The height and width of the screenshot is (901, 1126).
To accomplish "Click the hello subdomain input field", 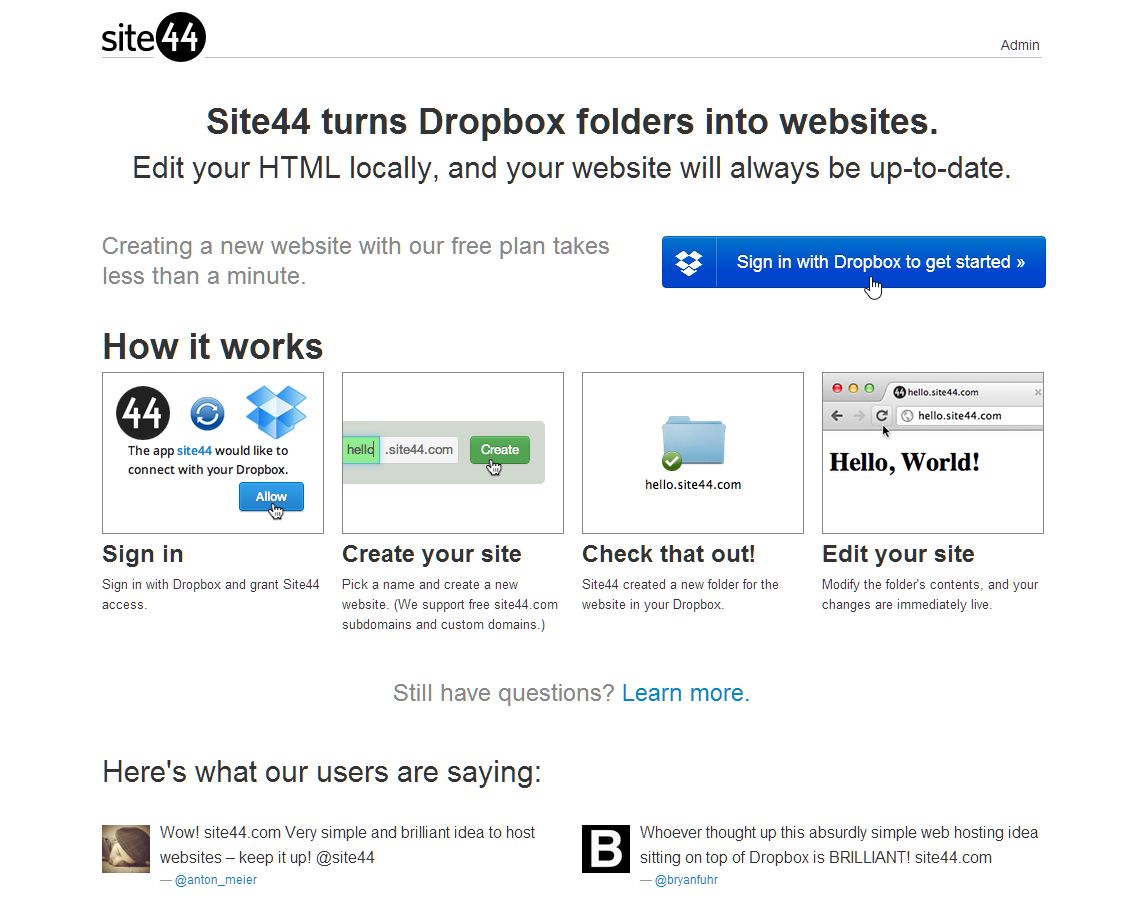I will pos(361,450).
